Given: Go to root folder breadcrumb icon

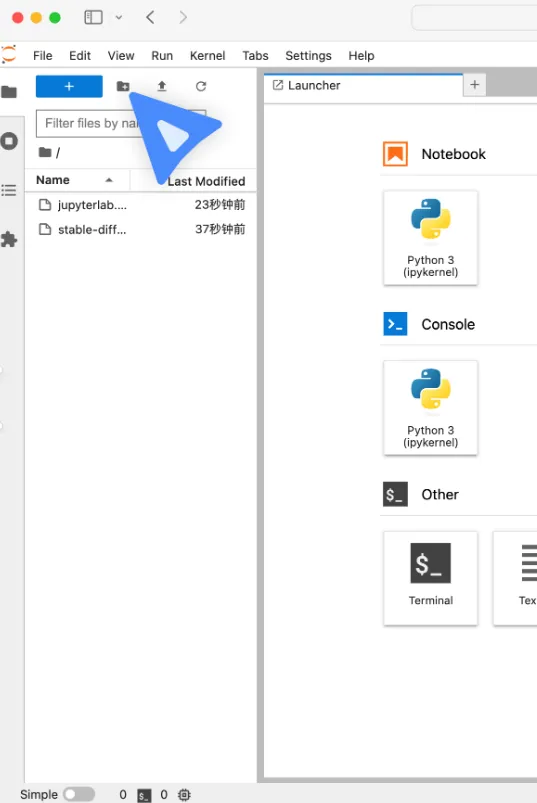Looking at the screenshot, I should click(x=45, y=152).
